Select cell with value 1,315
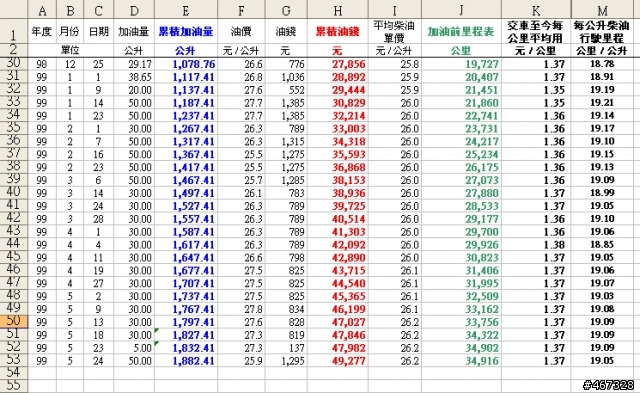This screenshot has width=640, height=393. click(x=286, y=141)
